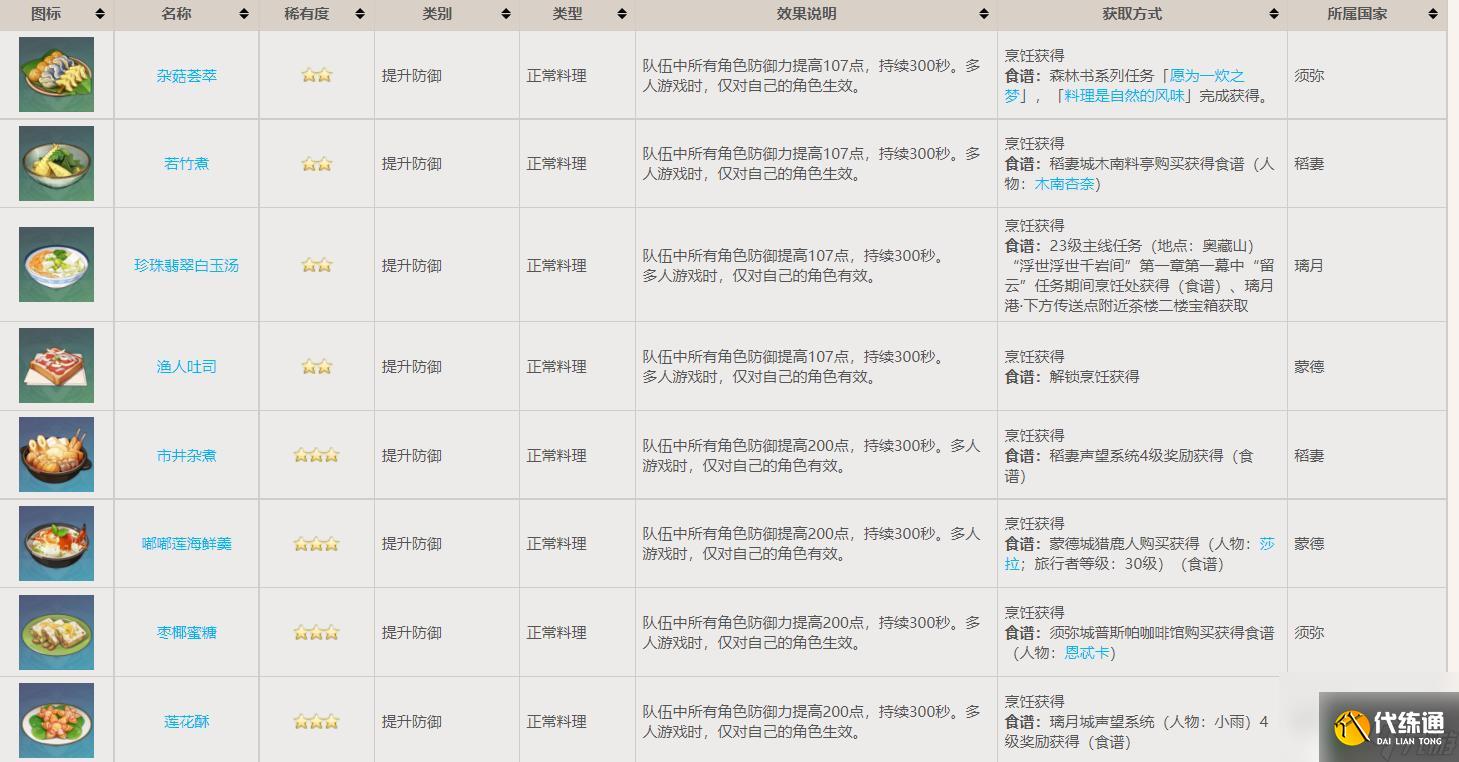The image size is (1459, 762).
Task: Sort table by 类型 column arrows
Action: pos(622,14)
